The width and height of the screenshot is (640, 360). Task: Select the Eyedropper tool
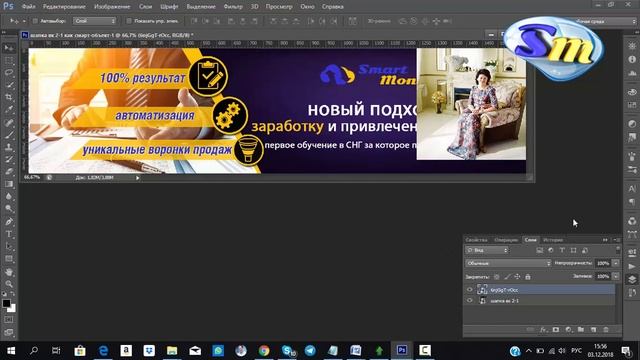9,109
